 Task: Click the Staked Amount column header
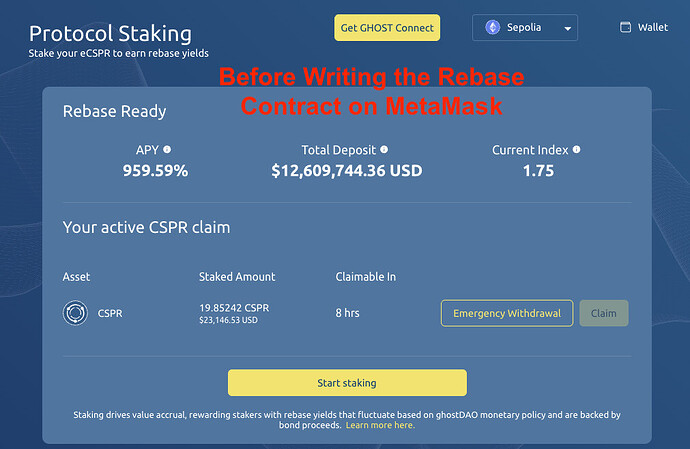coord(237,277)
